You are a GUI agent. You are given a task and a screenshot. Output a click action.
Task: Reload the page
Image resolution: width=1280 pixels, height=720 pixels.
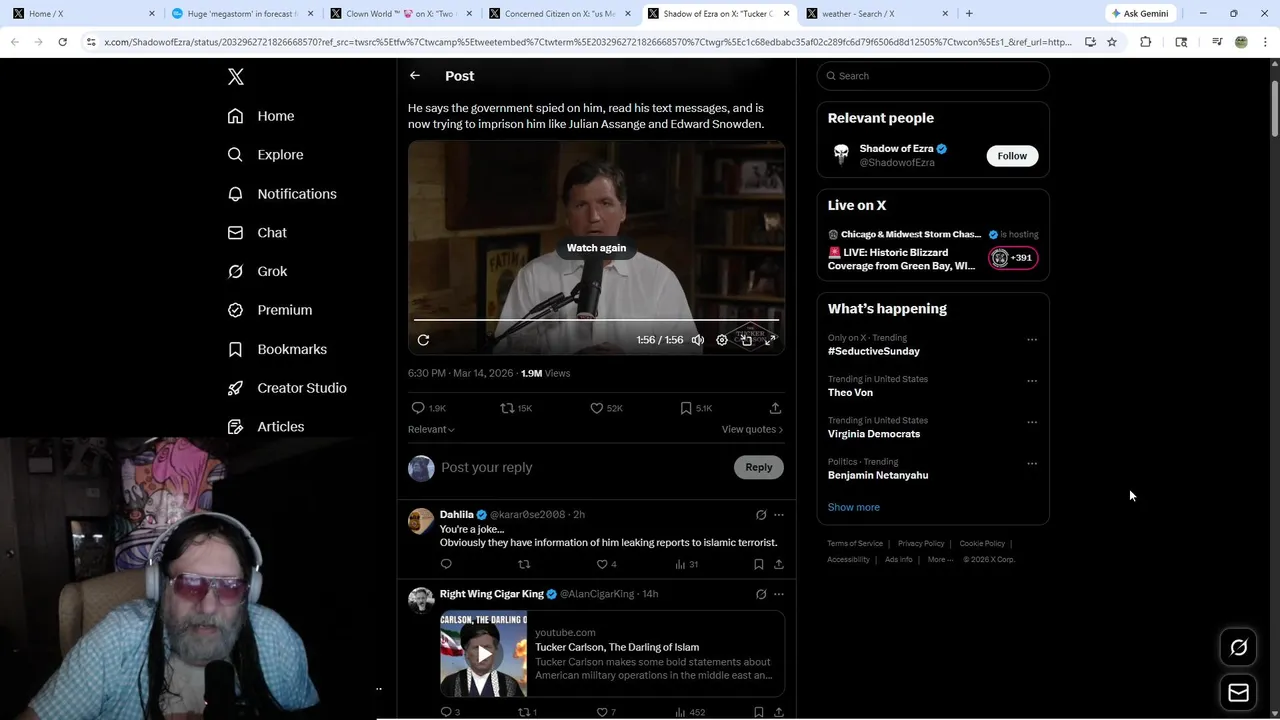(x=62, y=42)
